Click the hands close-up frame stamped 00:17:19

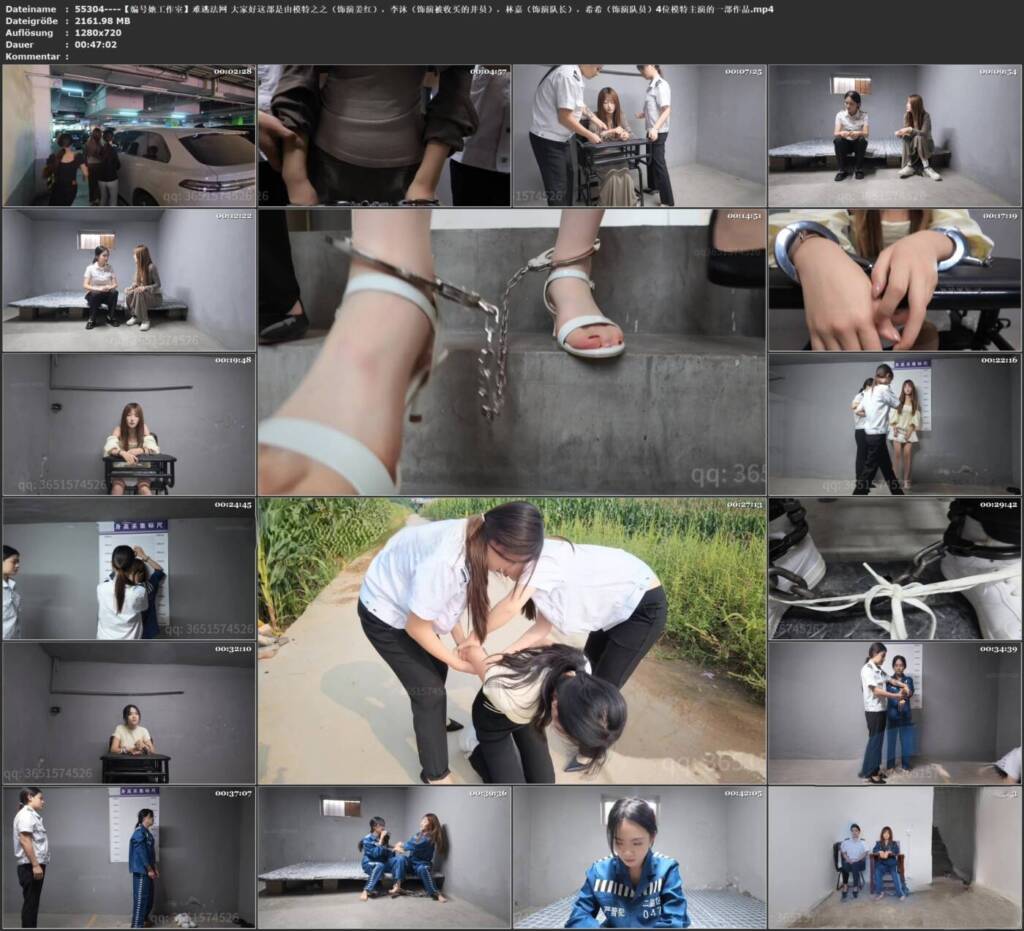click(x=895, y=280)
